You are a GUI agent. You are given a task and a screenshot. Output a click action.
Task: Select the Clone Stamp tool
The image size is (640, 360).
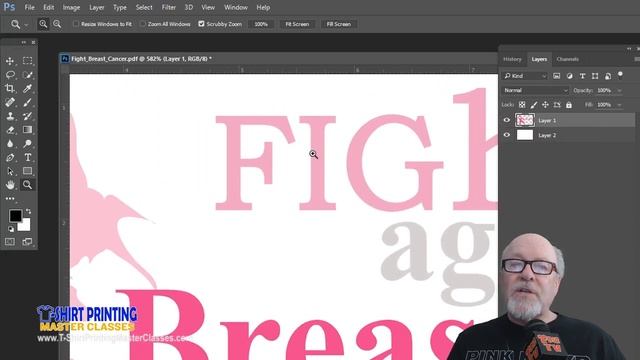[10, 116]
